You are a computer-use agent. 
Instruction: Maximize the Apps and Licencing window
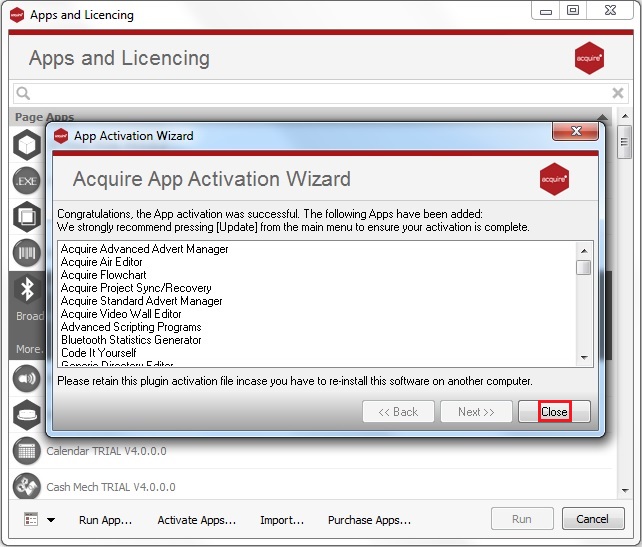click(x=573, y=10)
